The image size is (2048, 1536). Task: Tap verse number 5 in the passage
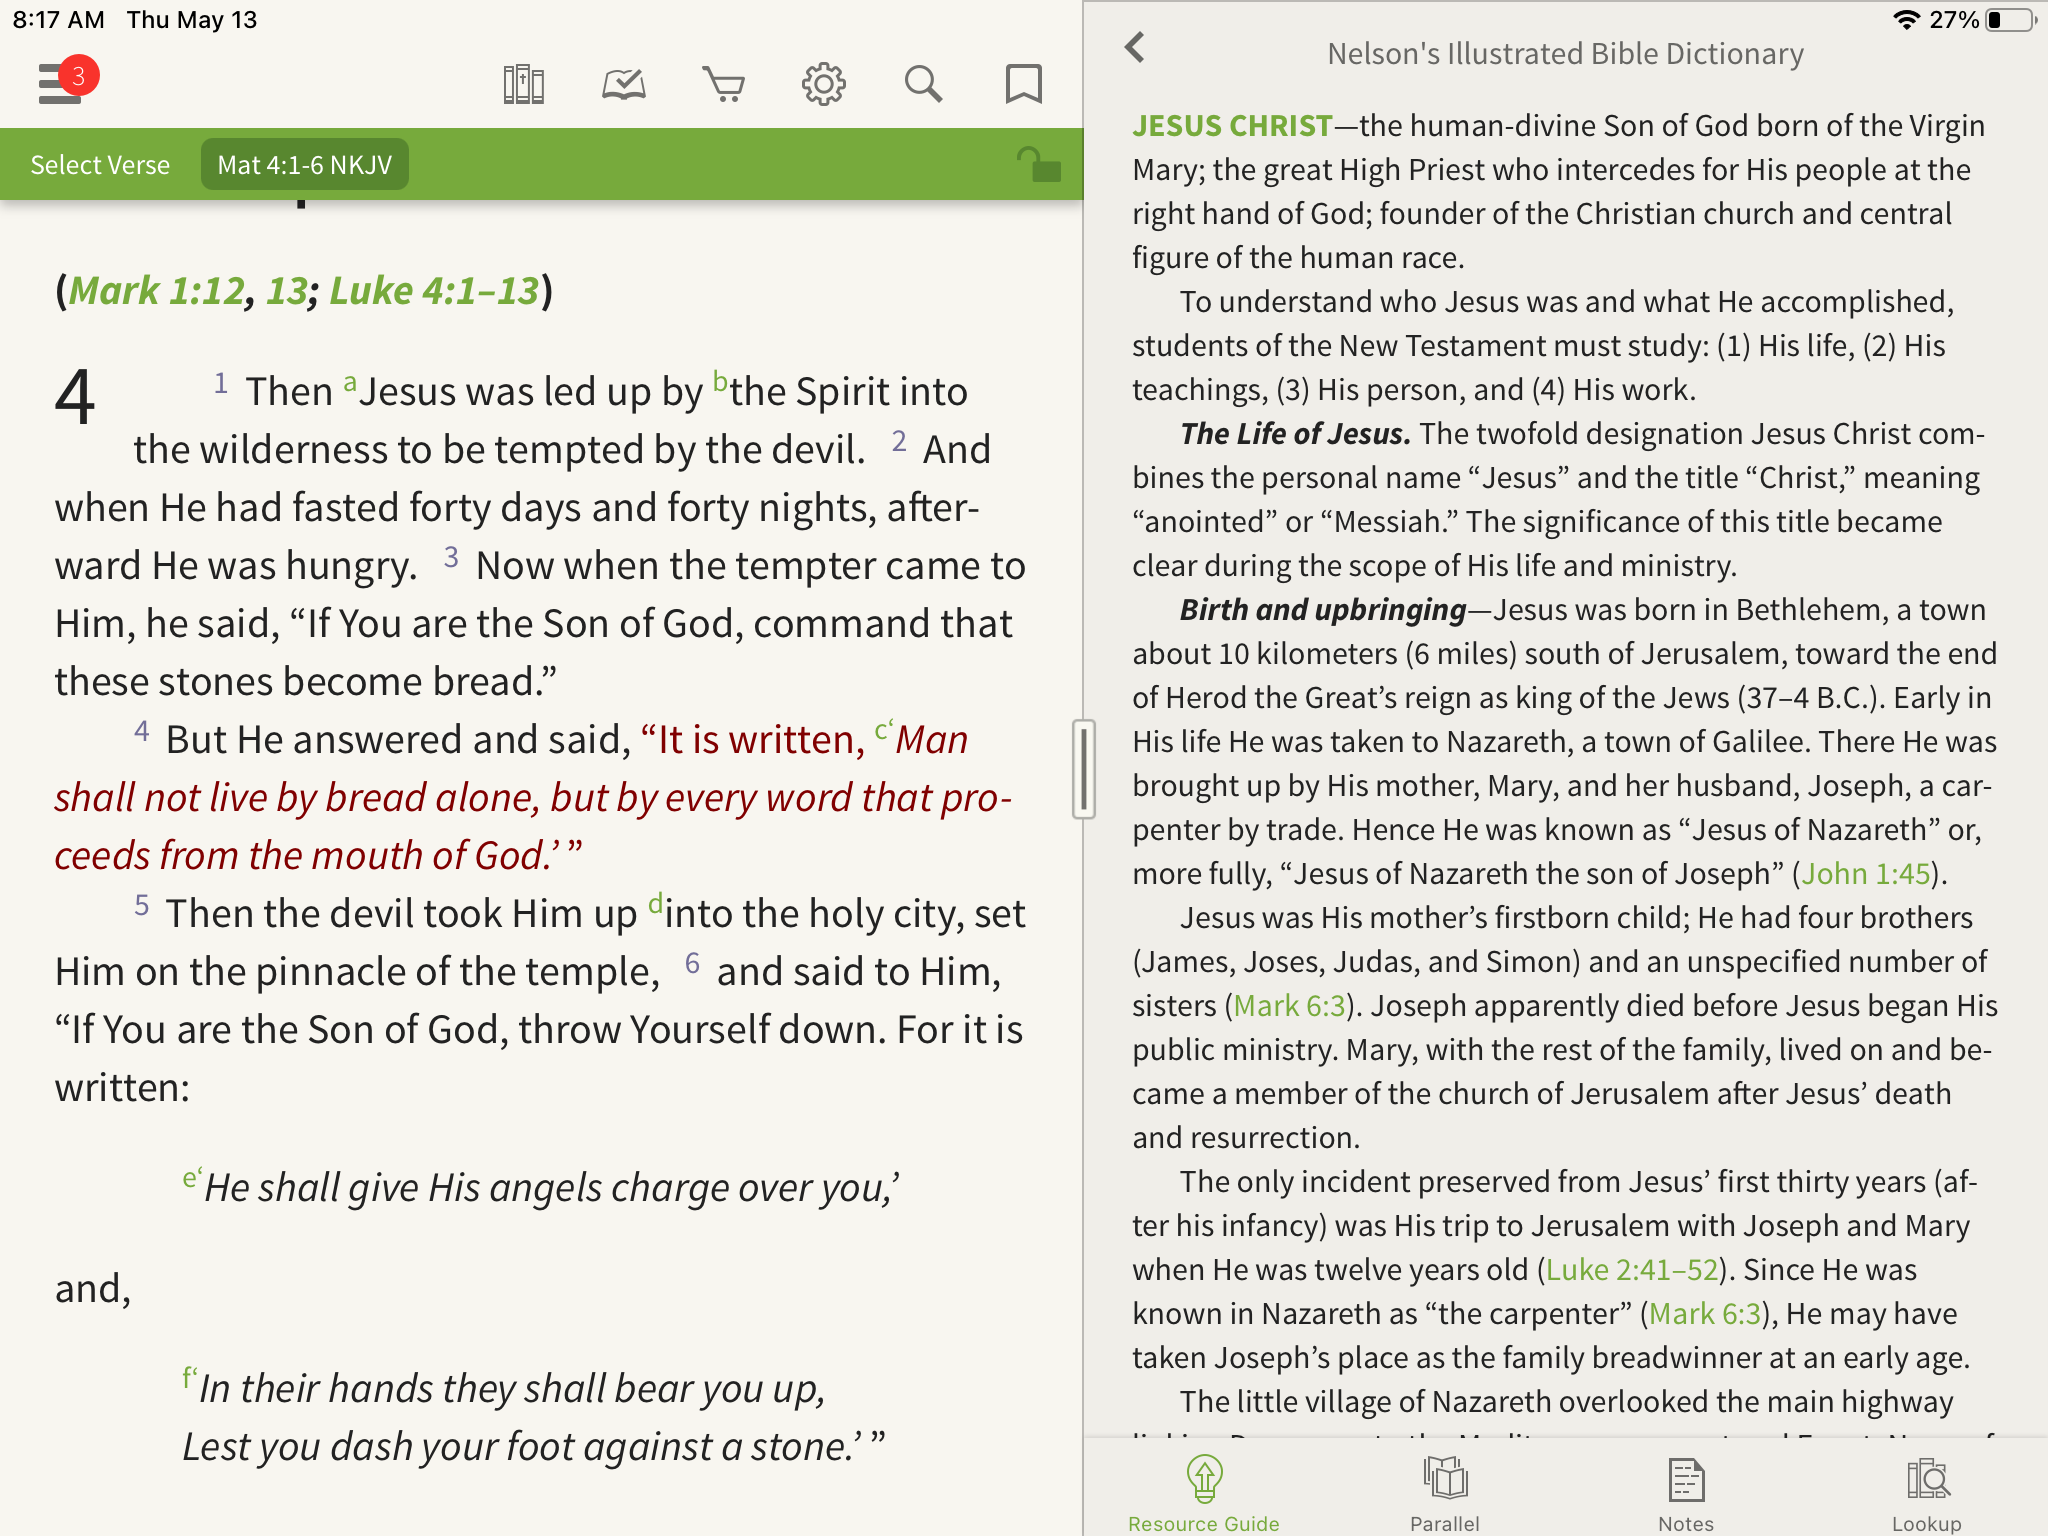tap(142, 905)
